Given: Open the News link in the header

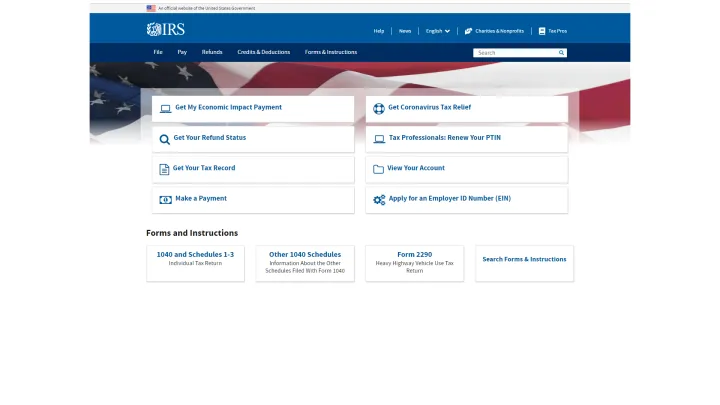Looking at the screenshot, I should tap(405, 31).
